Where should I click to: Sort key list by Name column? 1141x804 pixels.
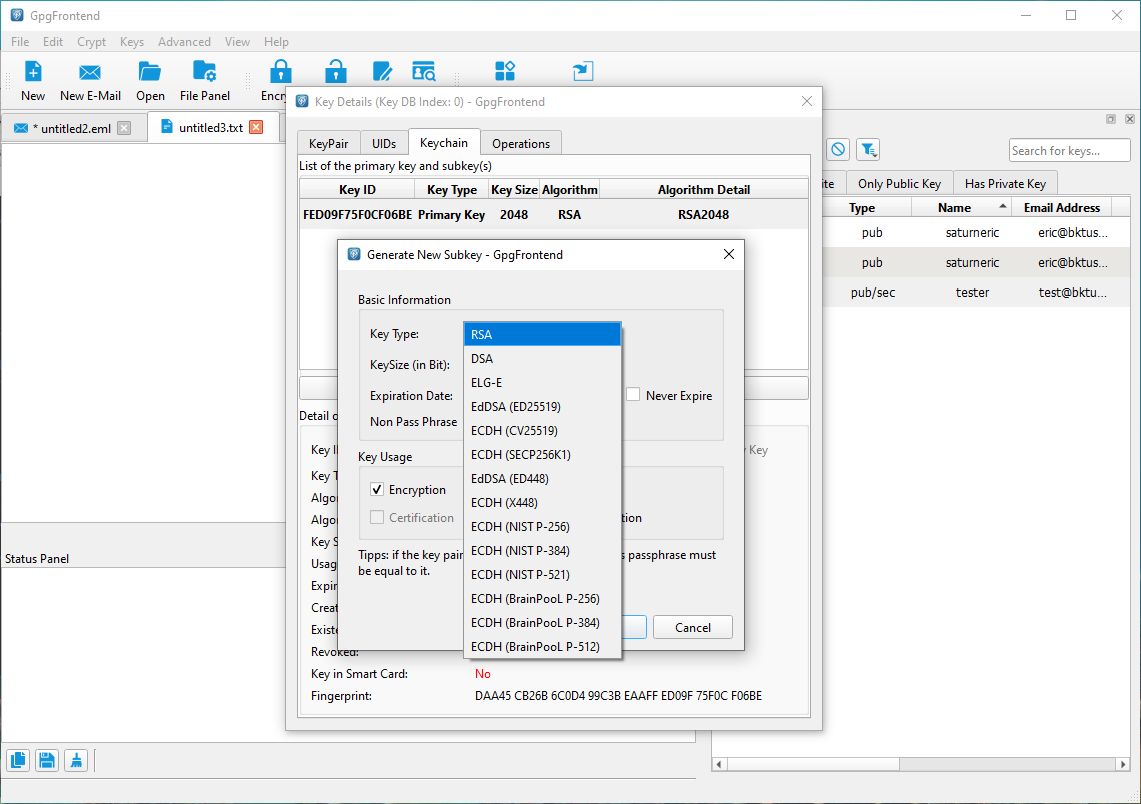[962, 207]
